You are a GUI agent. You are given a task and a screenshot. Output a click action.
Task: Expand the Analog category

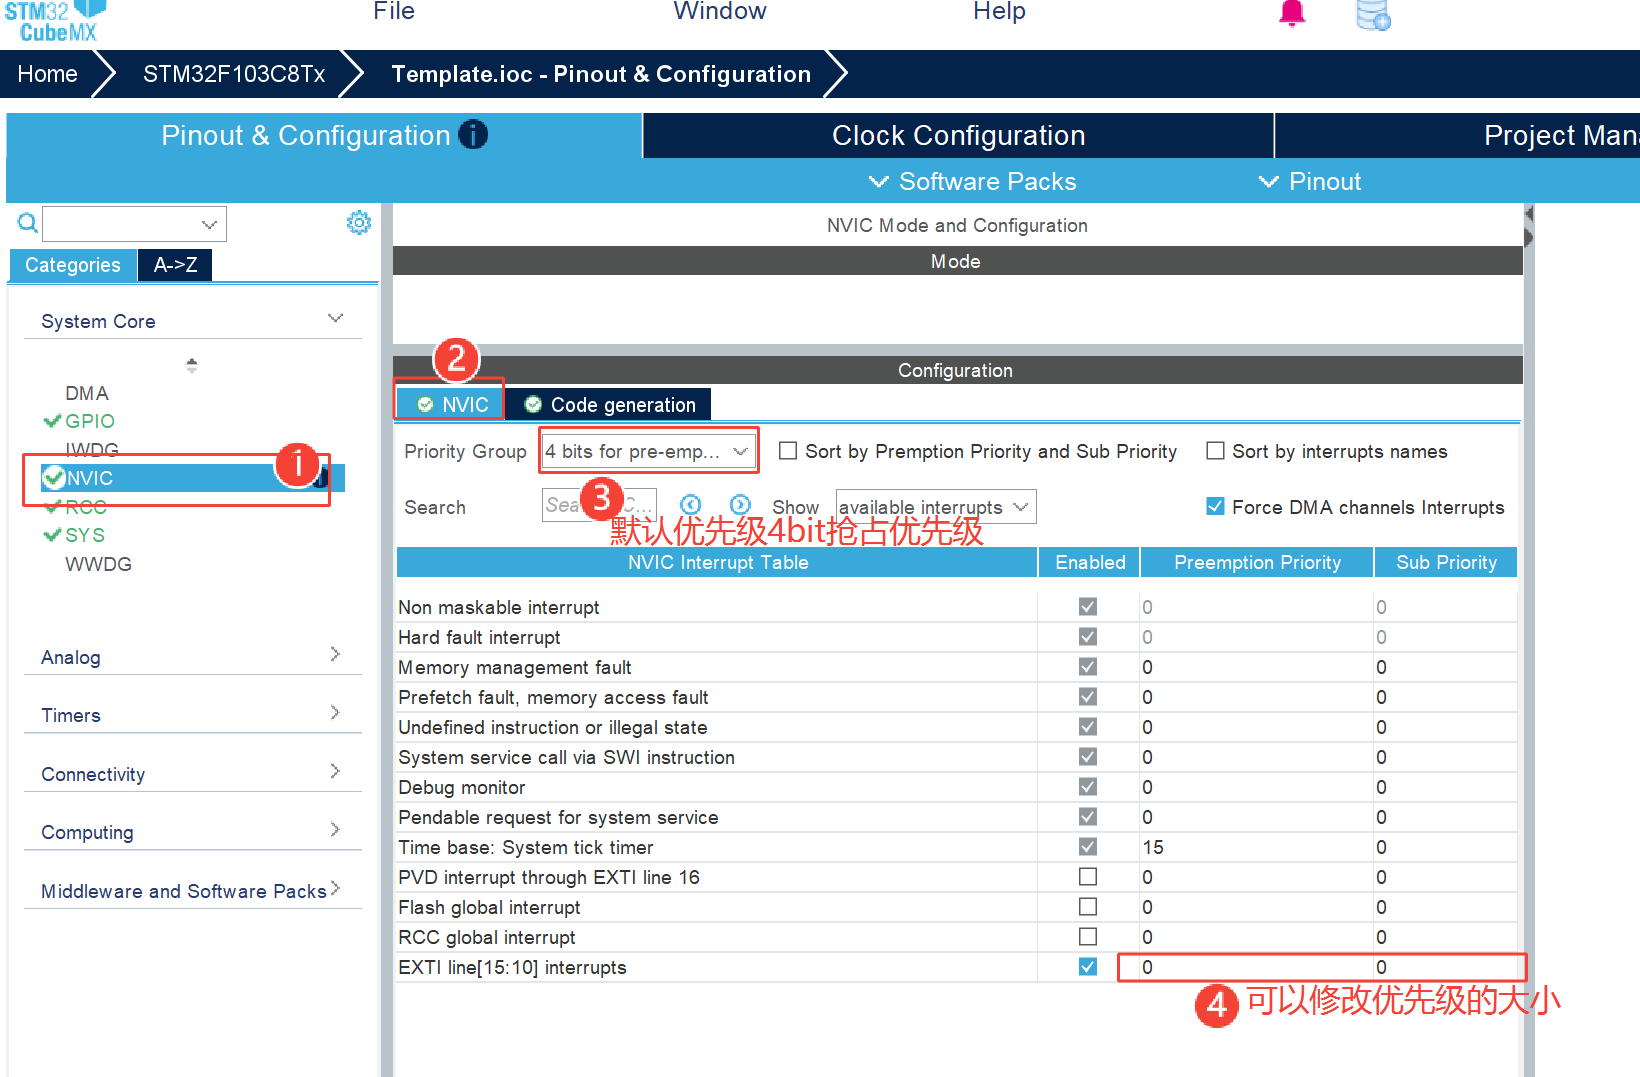[x=335, y=654]
